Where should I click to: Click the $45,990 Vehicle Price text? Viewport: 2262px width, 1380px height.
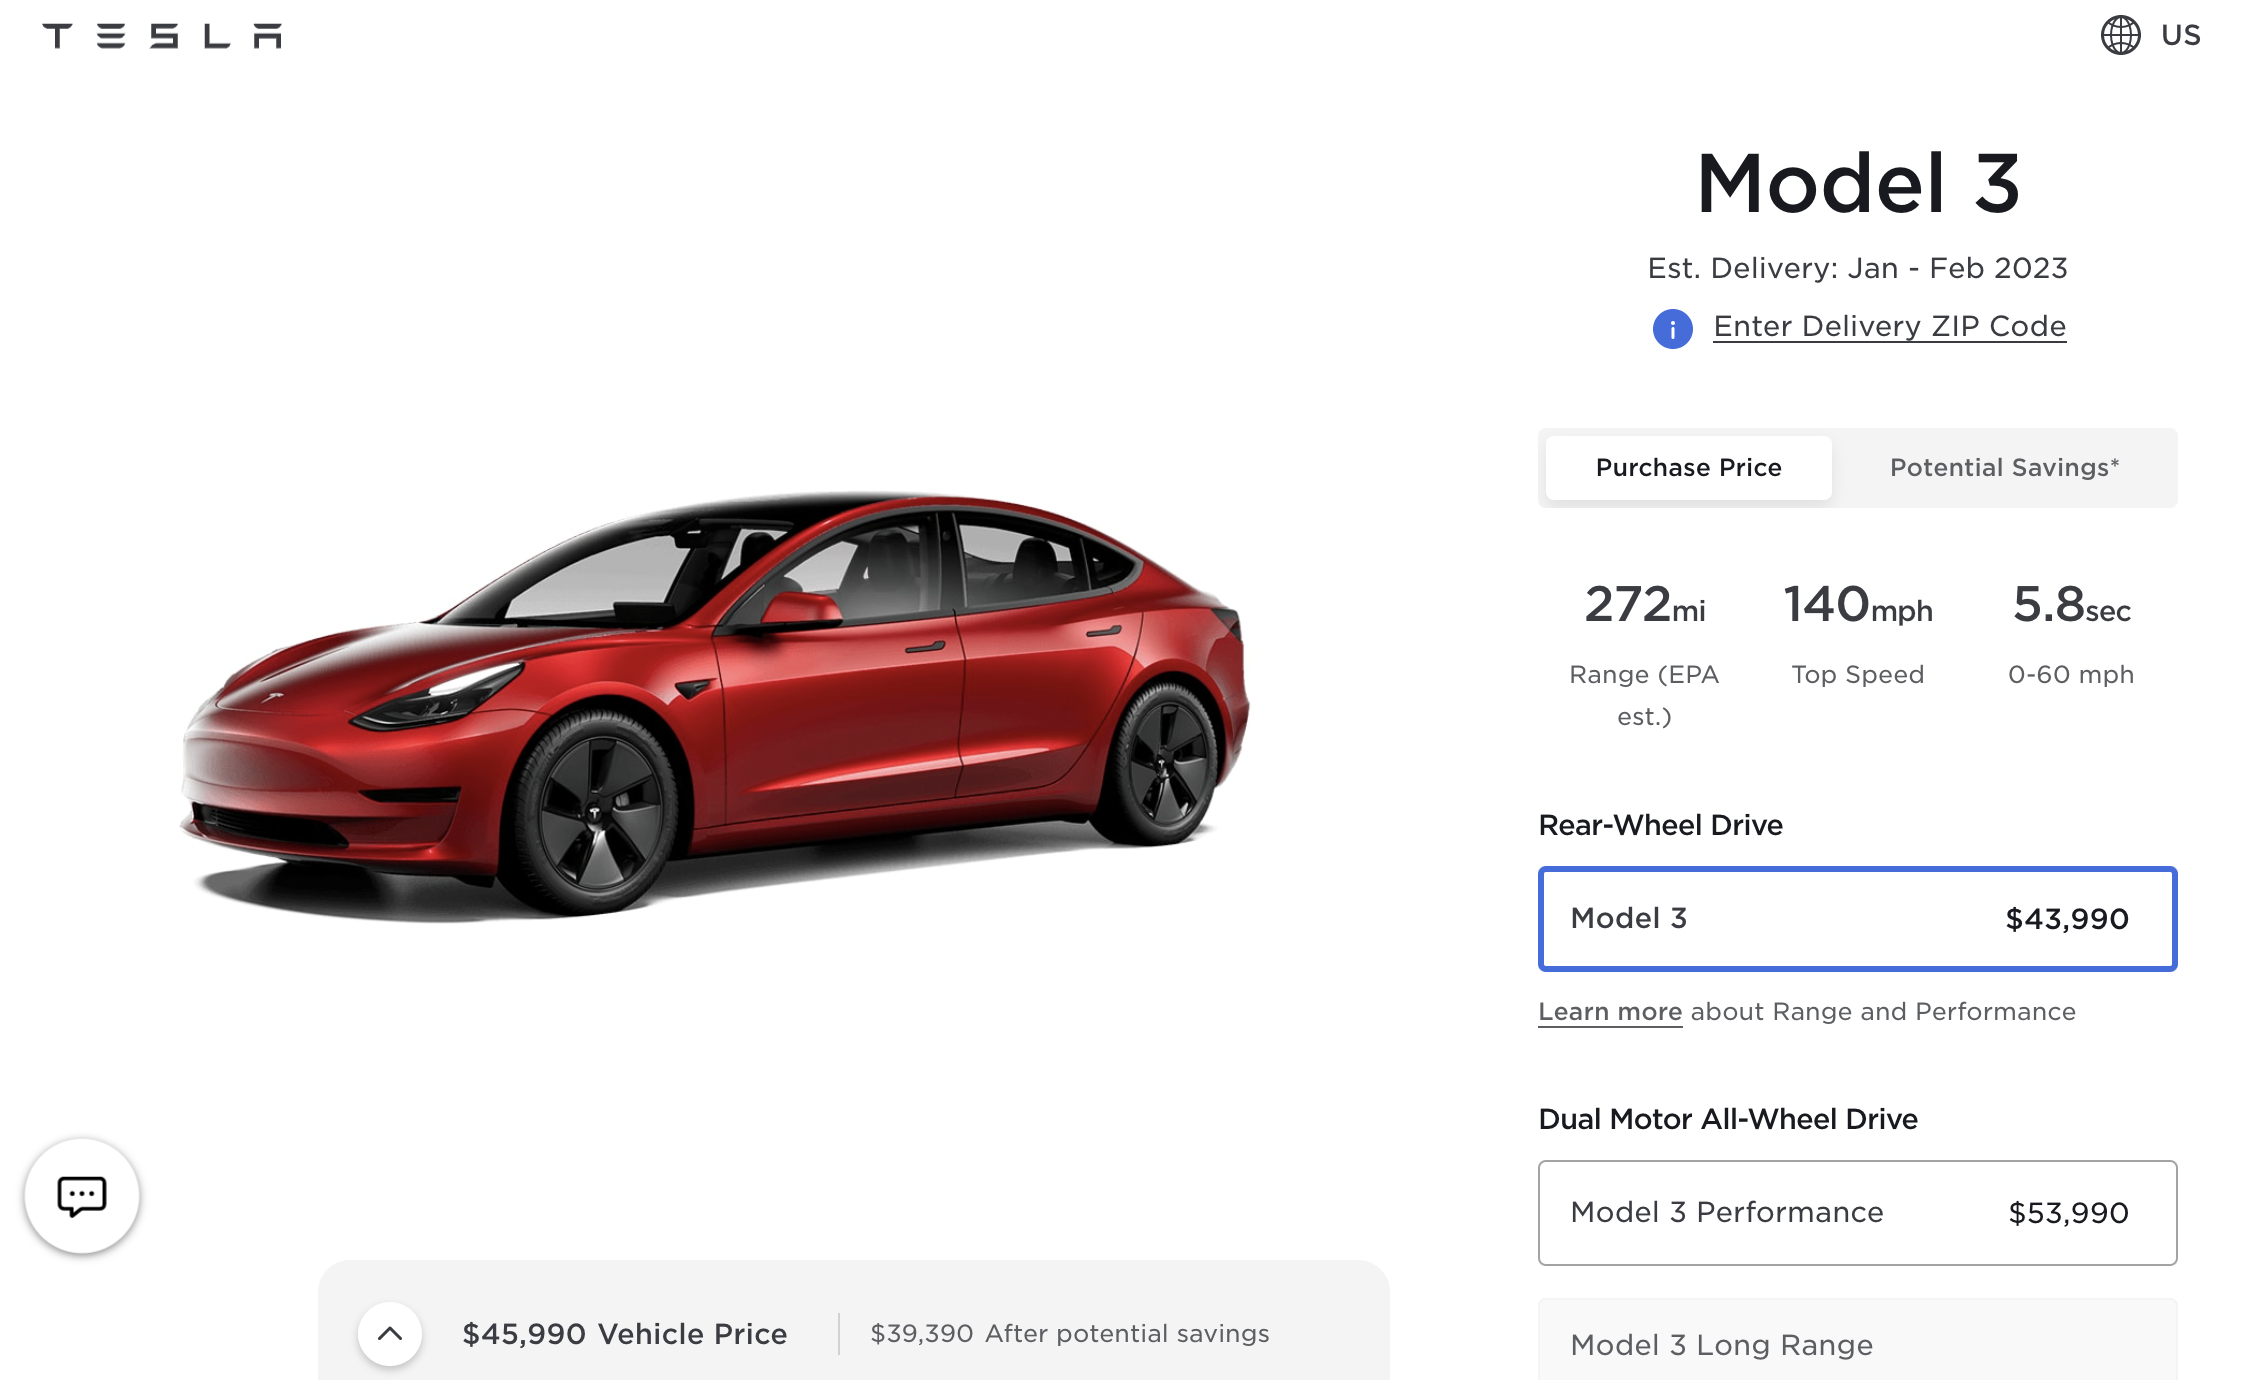tap(624, 1333)
